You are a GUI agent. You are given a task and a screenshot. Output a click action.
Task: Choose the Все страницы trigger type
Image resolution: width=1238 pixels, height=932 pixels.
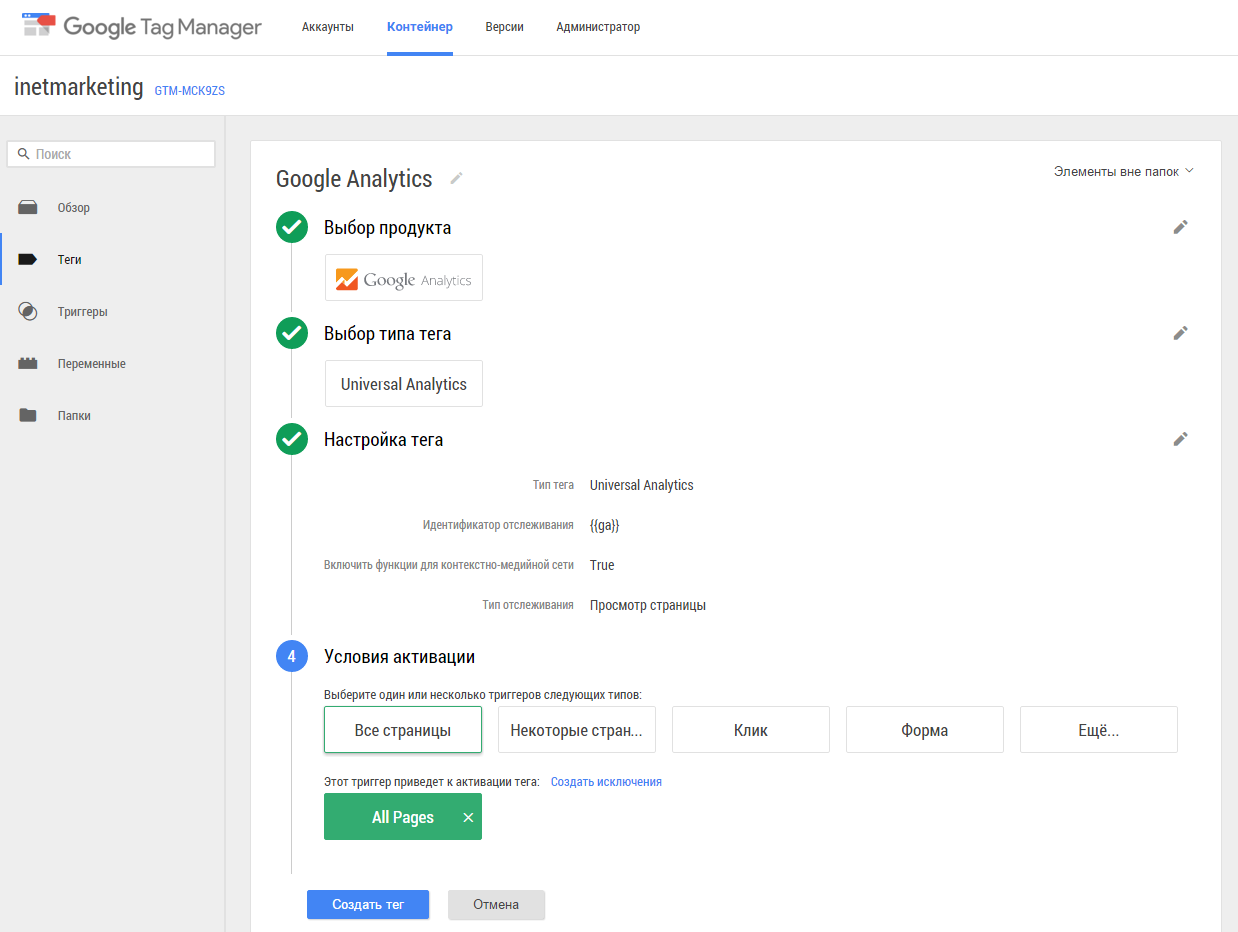(x=403, y=730)
